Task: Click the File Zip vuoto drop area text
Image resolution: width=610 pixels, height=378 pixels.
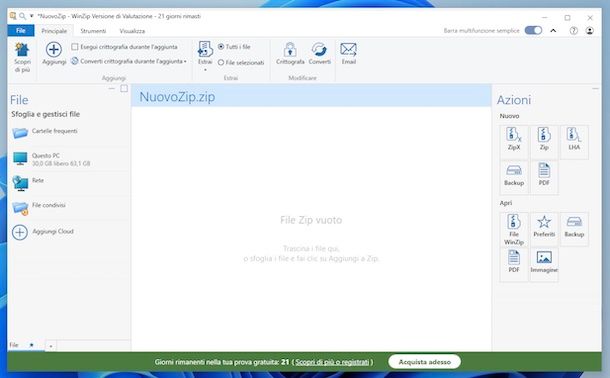Action: 311,220
